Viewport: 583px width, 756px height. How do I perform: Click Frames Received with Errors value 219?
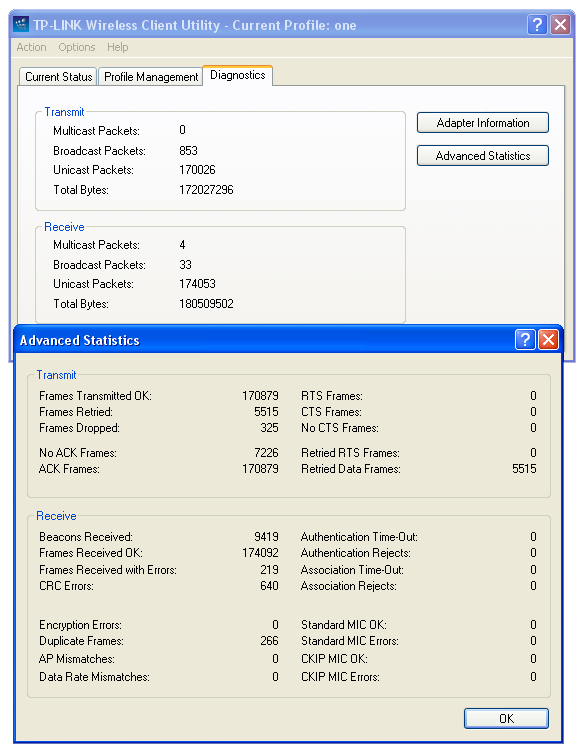click(270, 569)
